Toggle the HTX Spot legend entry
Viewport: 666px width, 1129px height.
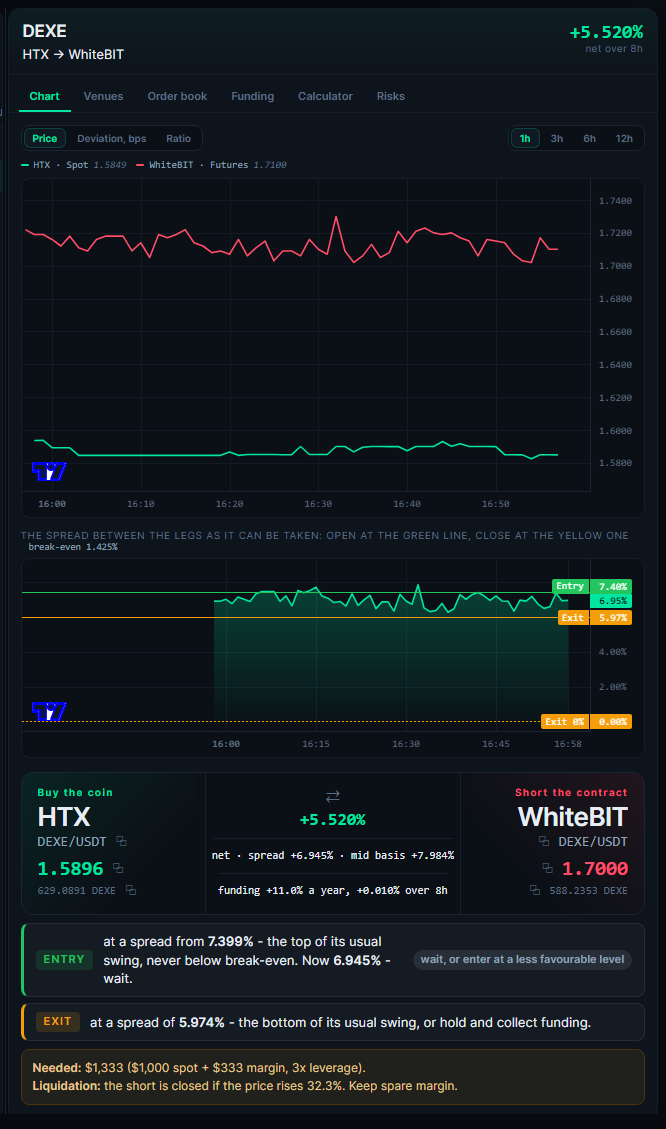point(74,165)
